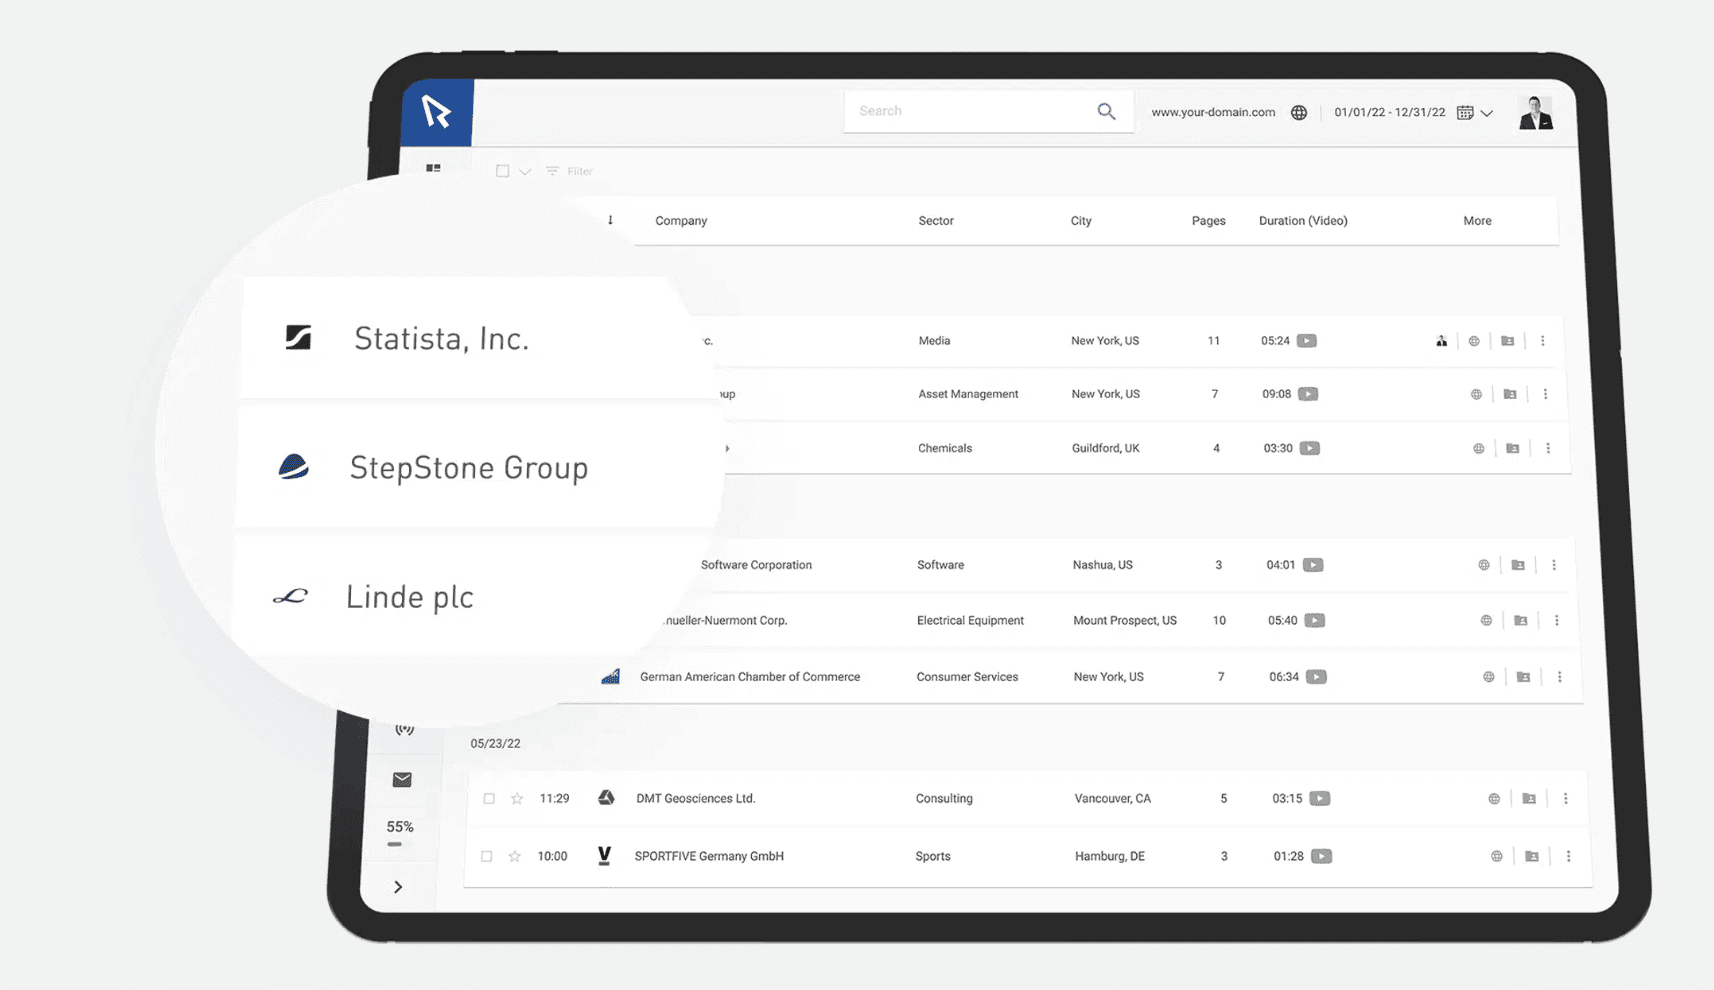
Task: Click folder icon in Asset Management row
Action: point(1510,394)
